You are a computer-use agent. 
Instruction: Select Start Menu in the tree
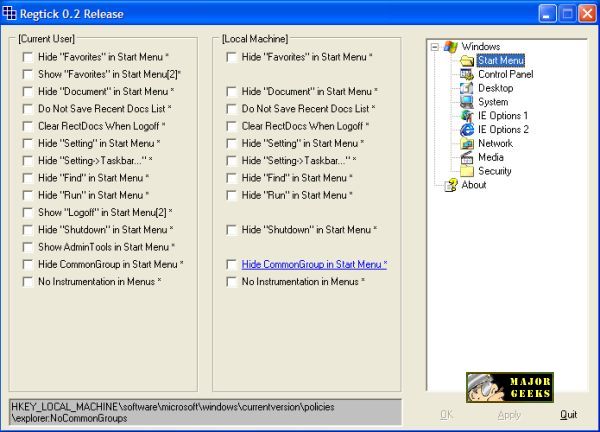point(501,60)
